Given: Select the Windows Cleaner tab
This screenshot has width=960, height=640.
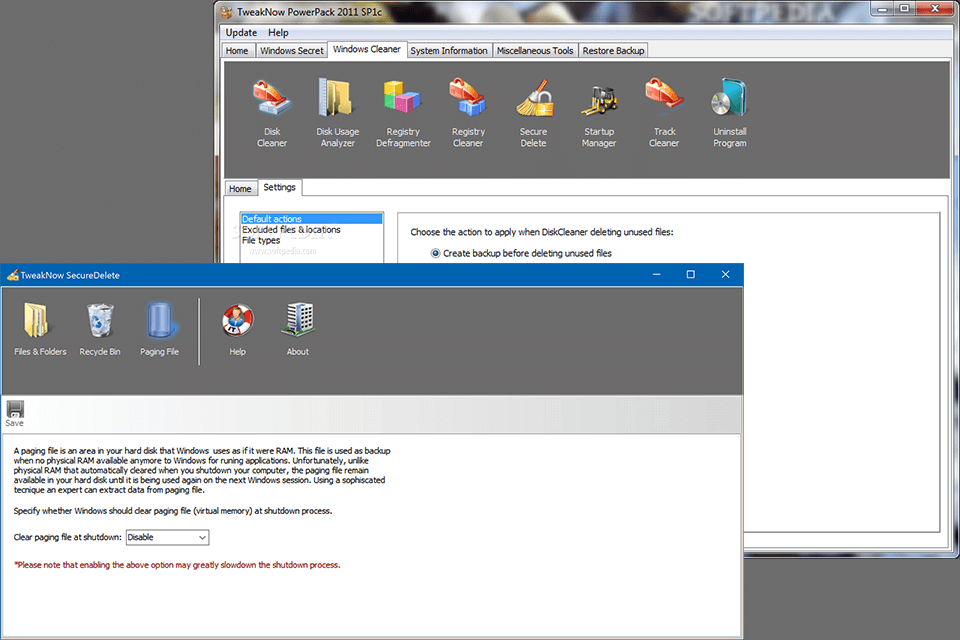Looking at the screenshot, I should coord(367,50).
